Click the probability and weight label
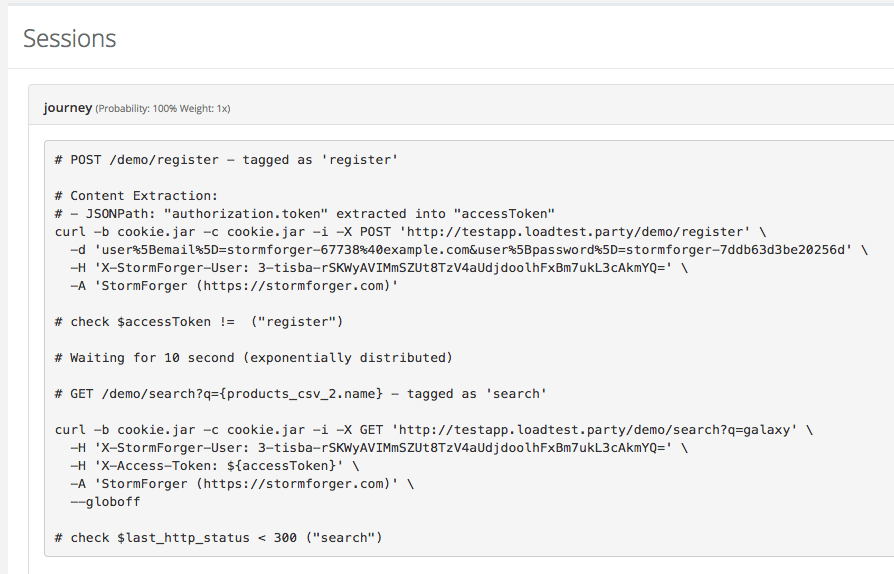 pyautogui.click(x=163, y=108)
